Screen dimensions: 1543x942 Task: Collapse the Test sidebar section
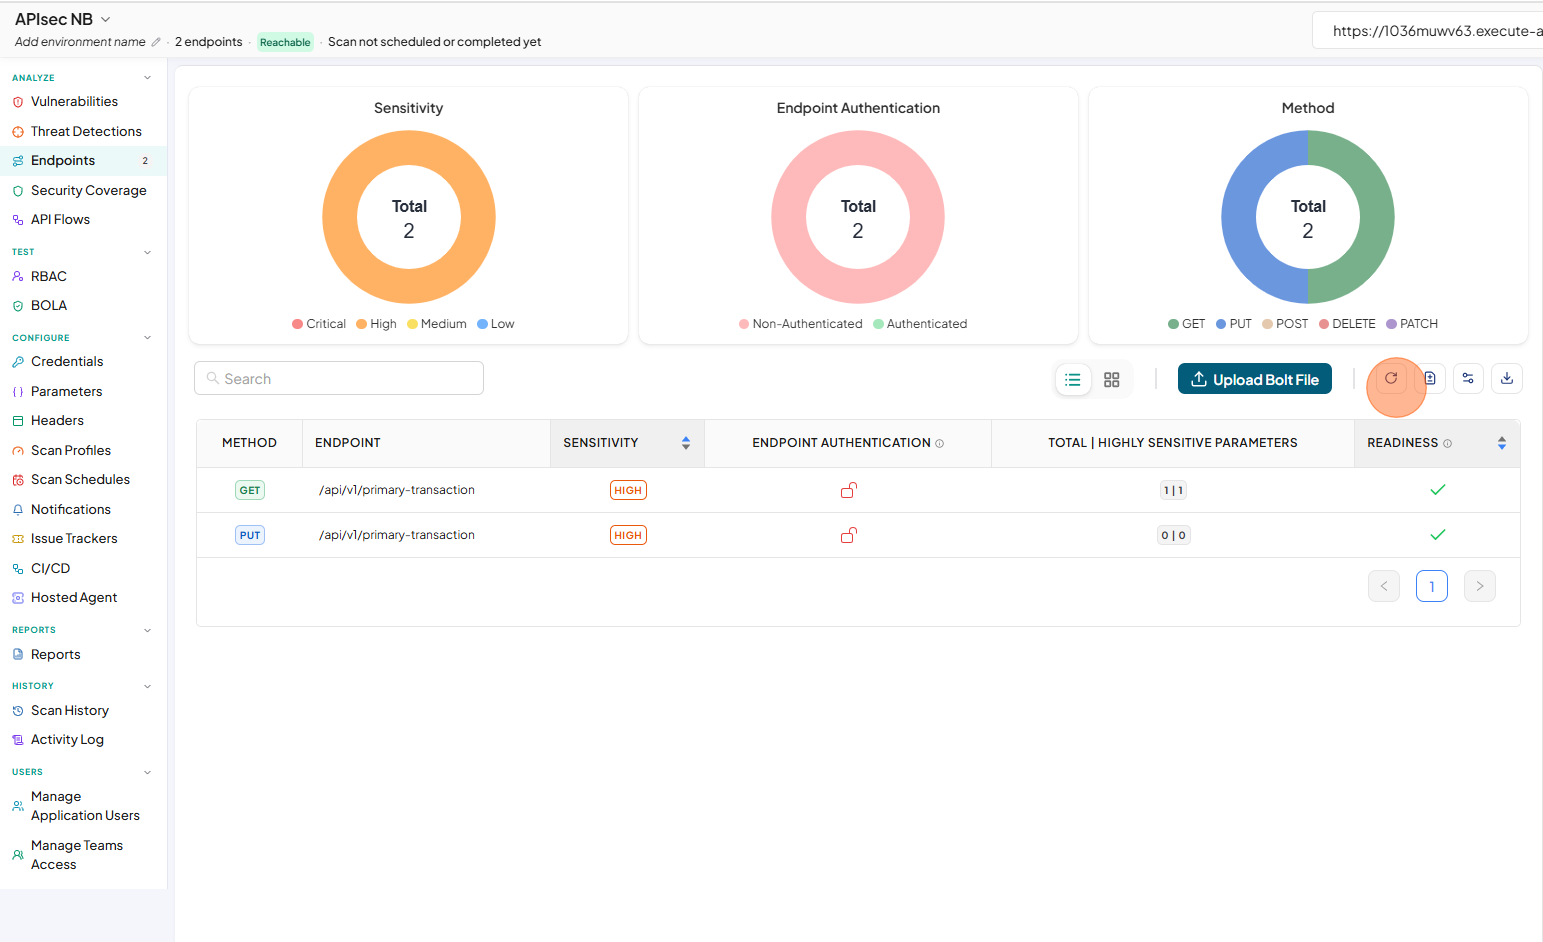[148, 252]
